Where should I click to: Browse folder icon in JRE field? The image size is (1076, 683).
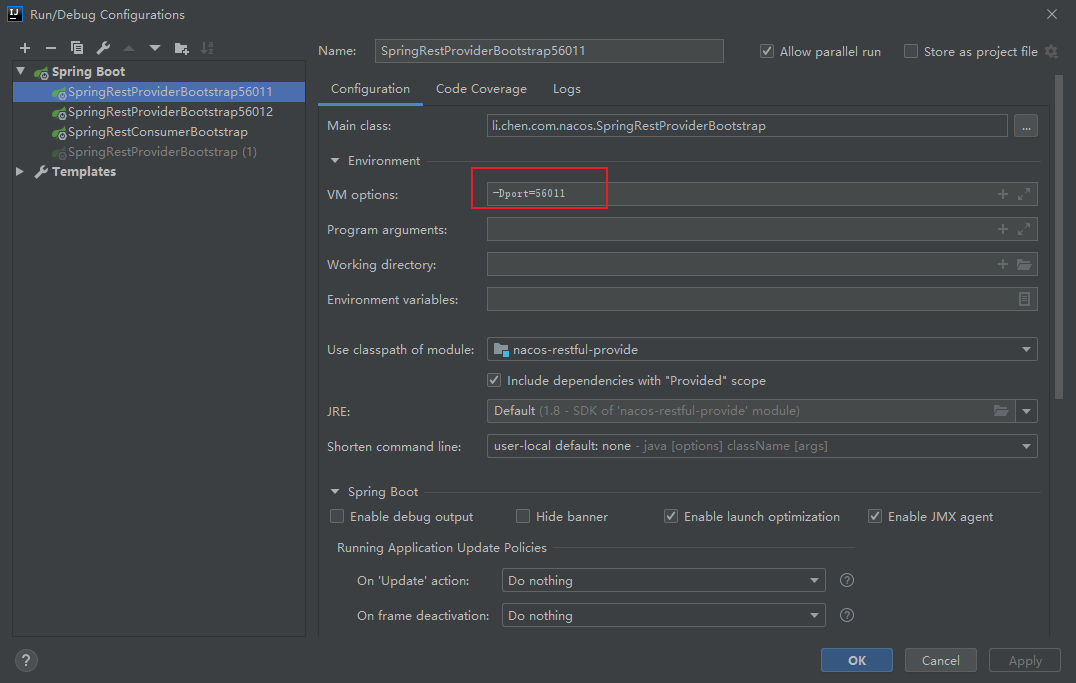1001,411
